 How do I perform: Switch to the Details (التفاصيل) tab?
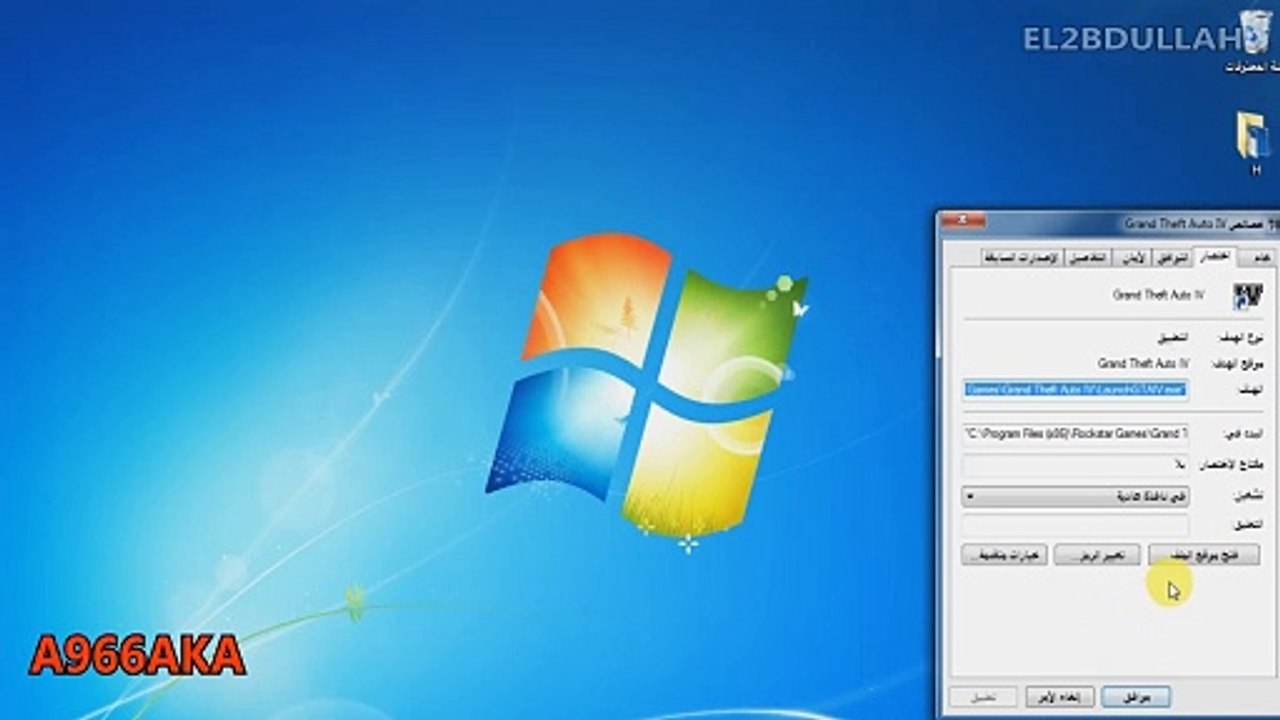click(x=1087, y=258)
